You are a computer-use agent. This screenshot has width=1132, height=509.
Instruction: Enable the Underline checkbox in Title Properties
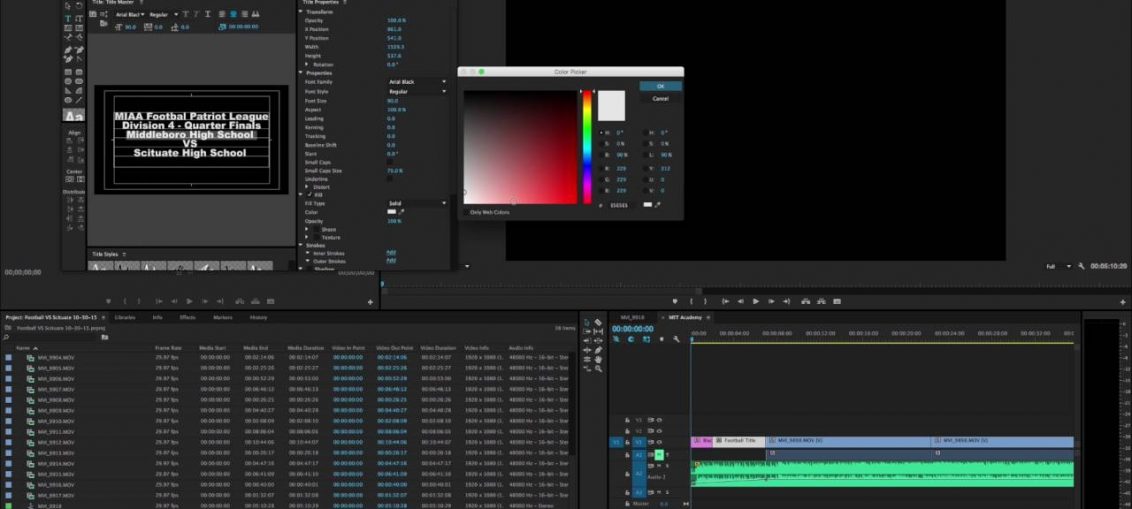point(390,179)
